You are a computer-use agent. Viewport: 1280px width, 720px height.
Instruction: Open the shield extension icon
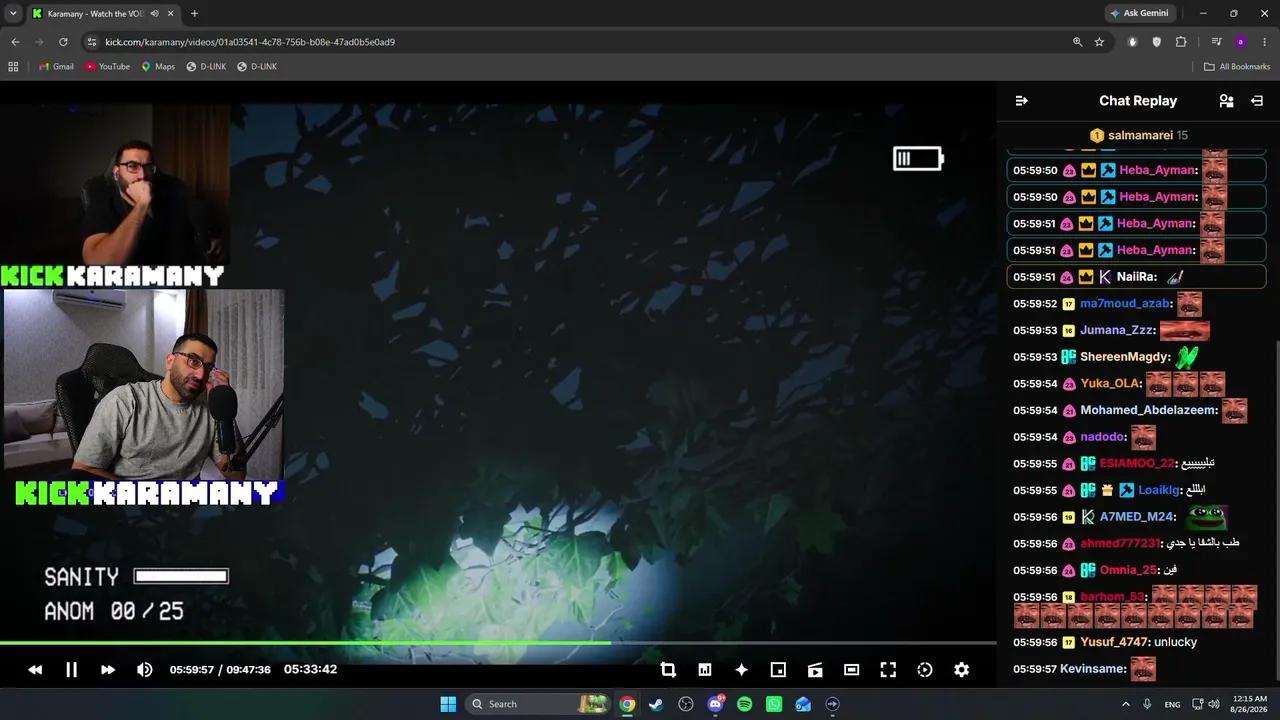click(x=1157, y=42)
